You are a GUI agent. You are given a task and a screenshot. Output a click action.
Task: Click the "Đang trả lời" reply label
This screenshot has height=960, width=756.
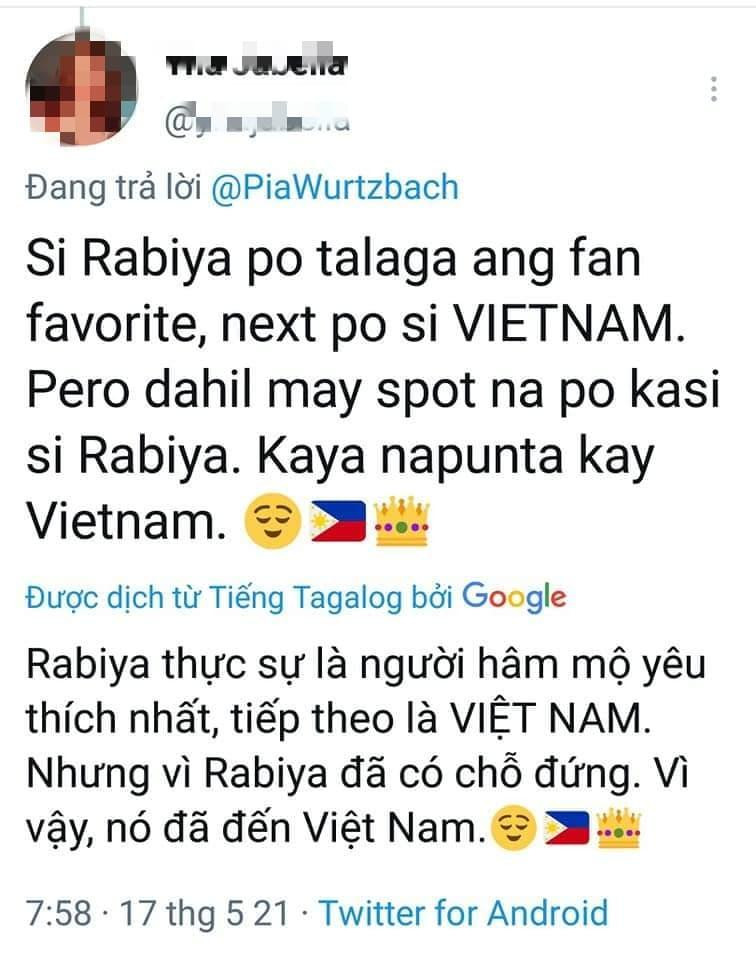[x=114, y=187]
